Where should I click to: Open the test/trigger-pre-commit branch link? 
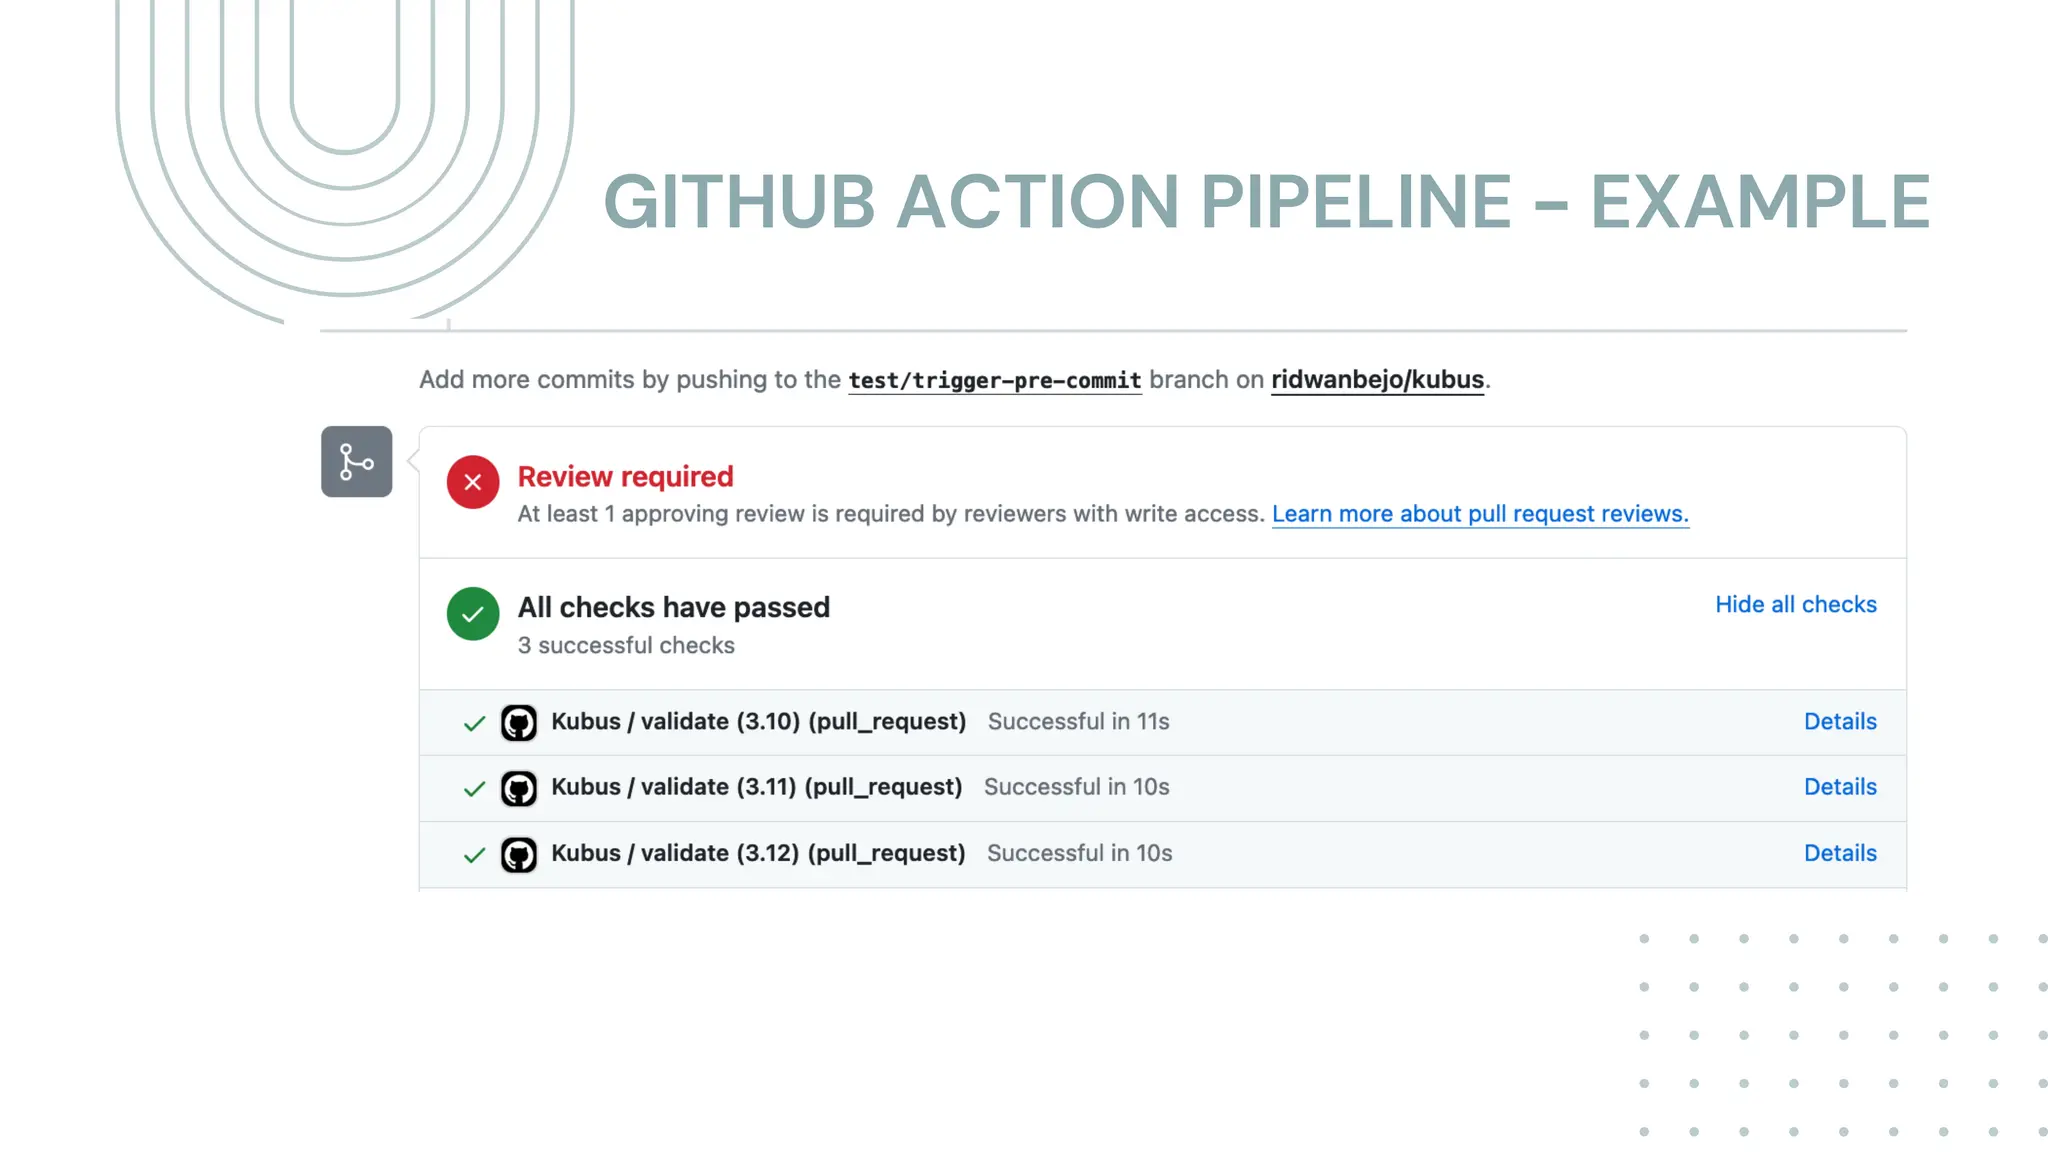pyautogui.click(x=994, y=380)
